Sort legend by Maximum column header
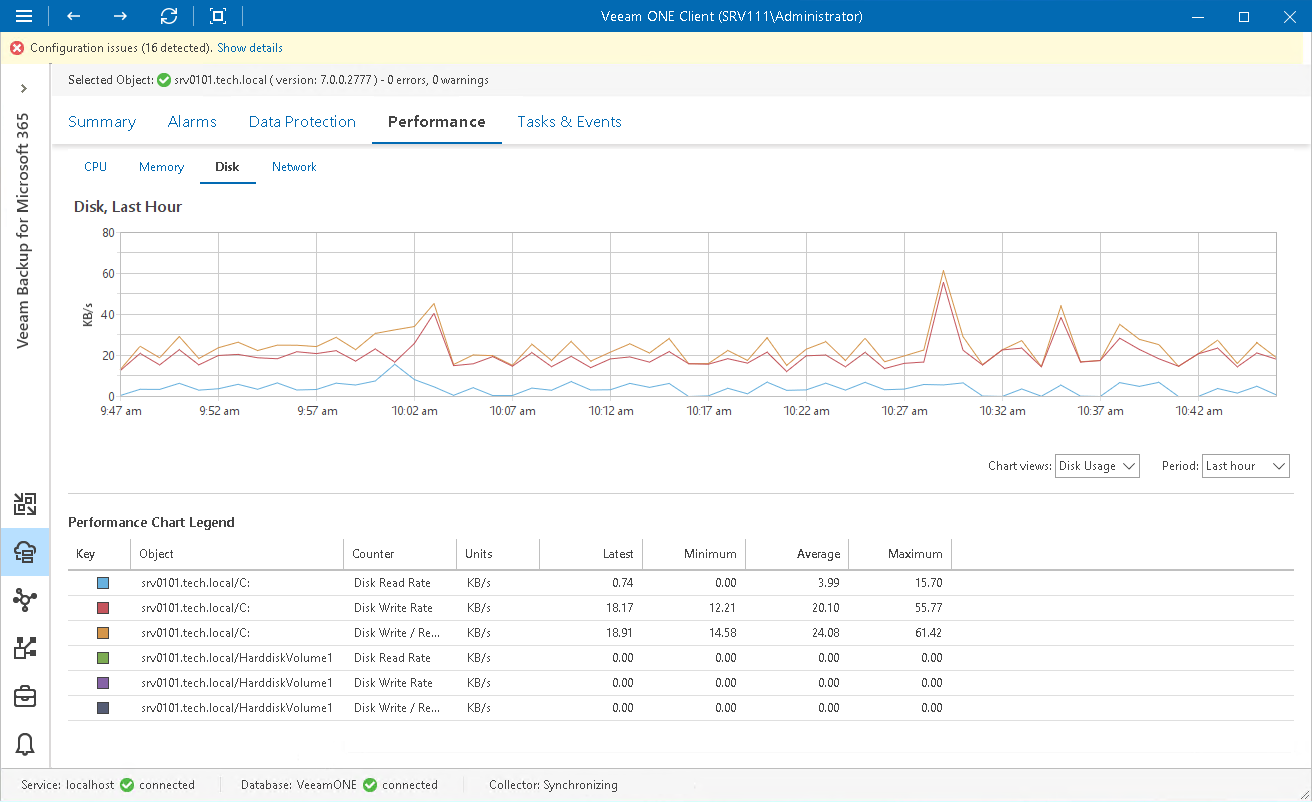 click(900, 554)
